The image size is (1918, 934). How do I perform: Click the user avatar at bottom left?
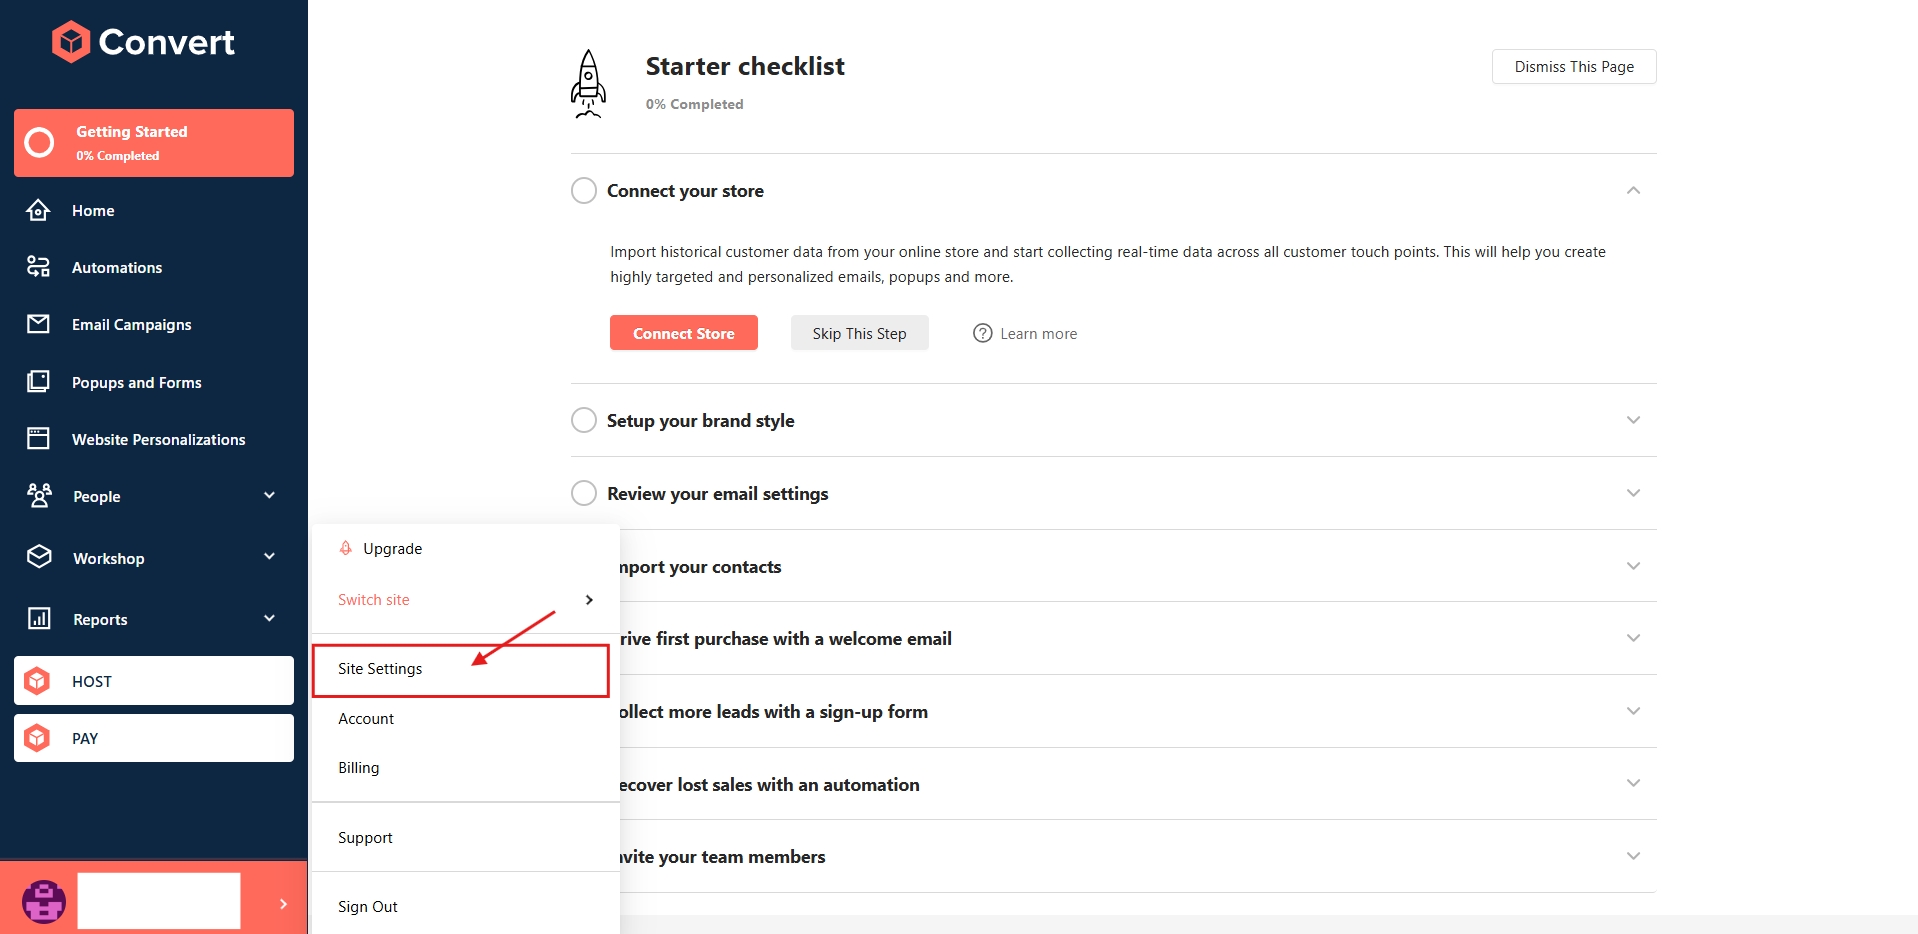click(x=44, y=902)
